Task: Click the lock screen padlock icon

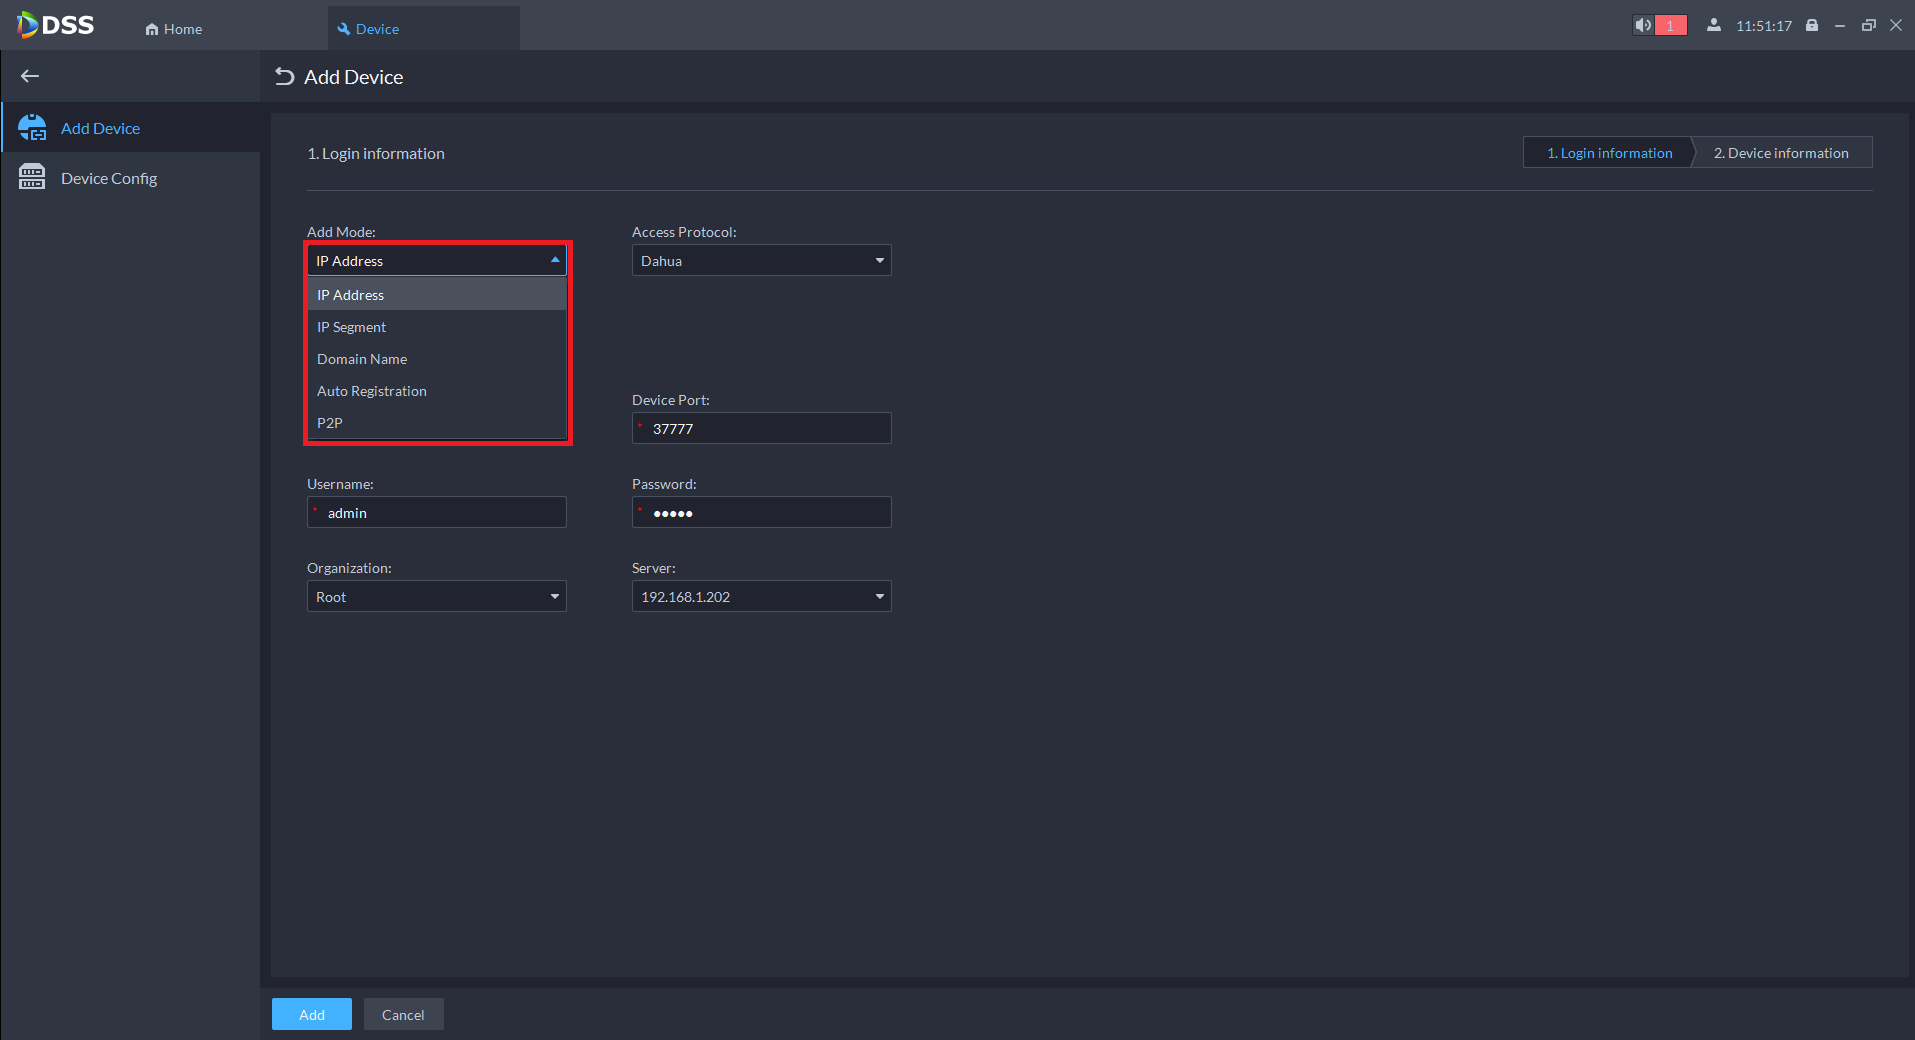Action: [1812, 25]
